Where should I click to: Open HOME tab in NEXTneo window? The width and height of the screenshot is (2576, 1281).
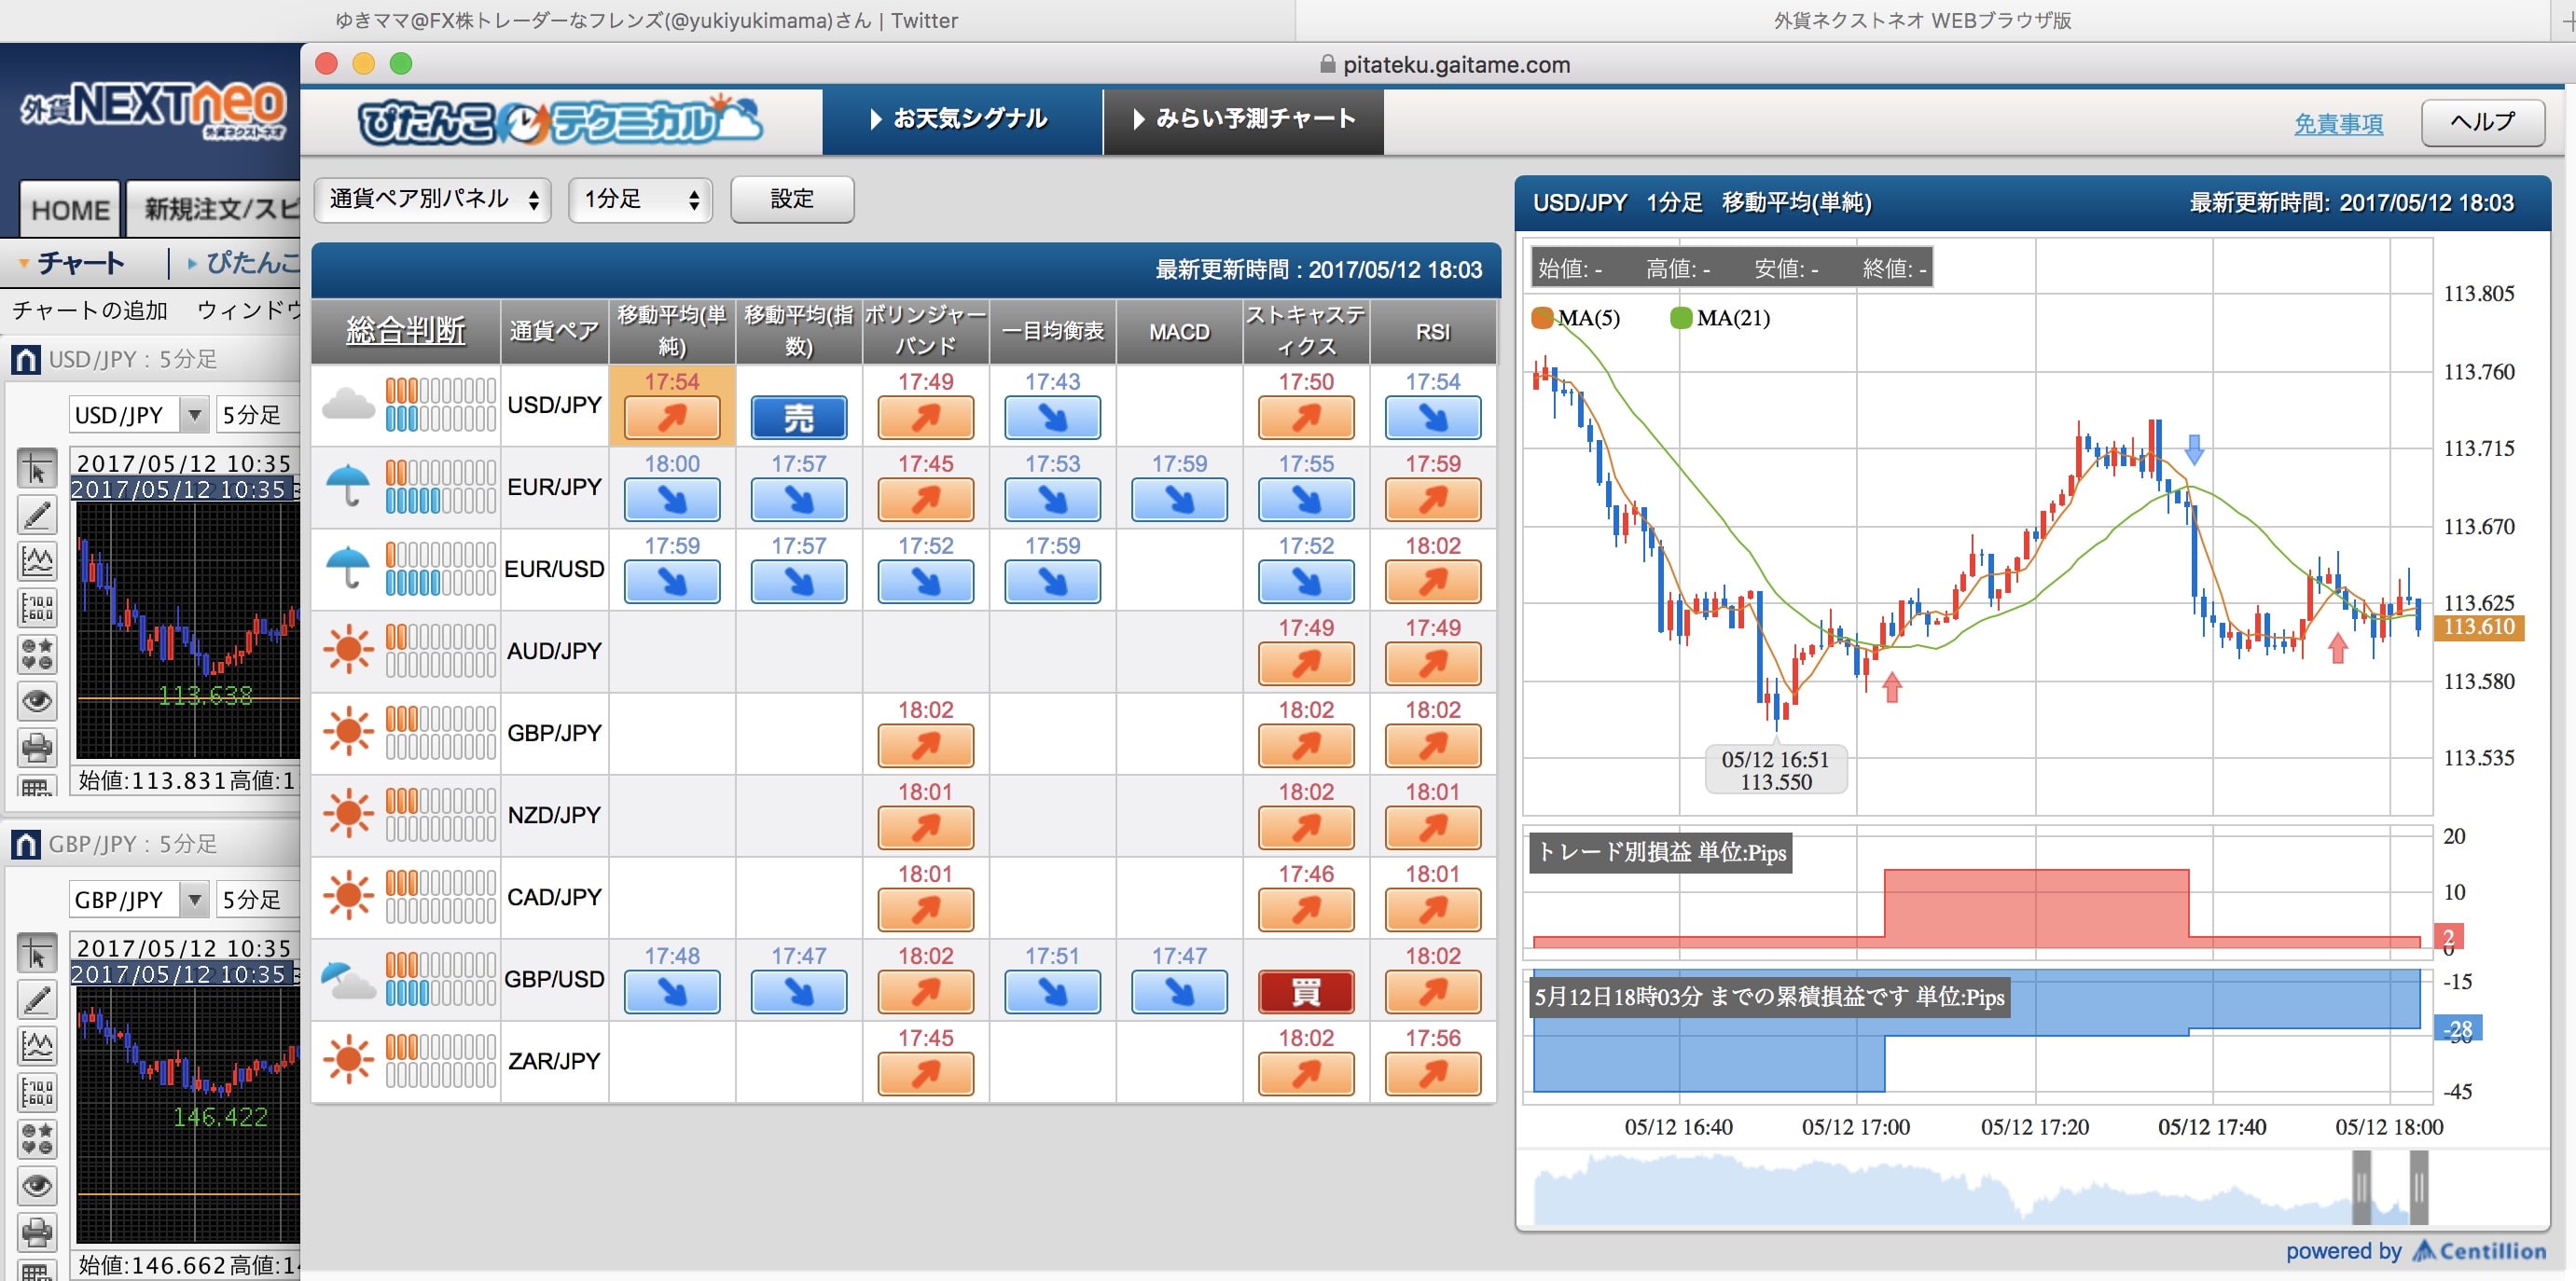point(70,210)
